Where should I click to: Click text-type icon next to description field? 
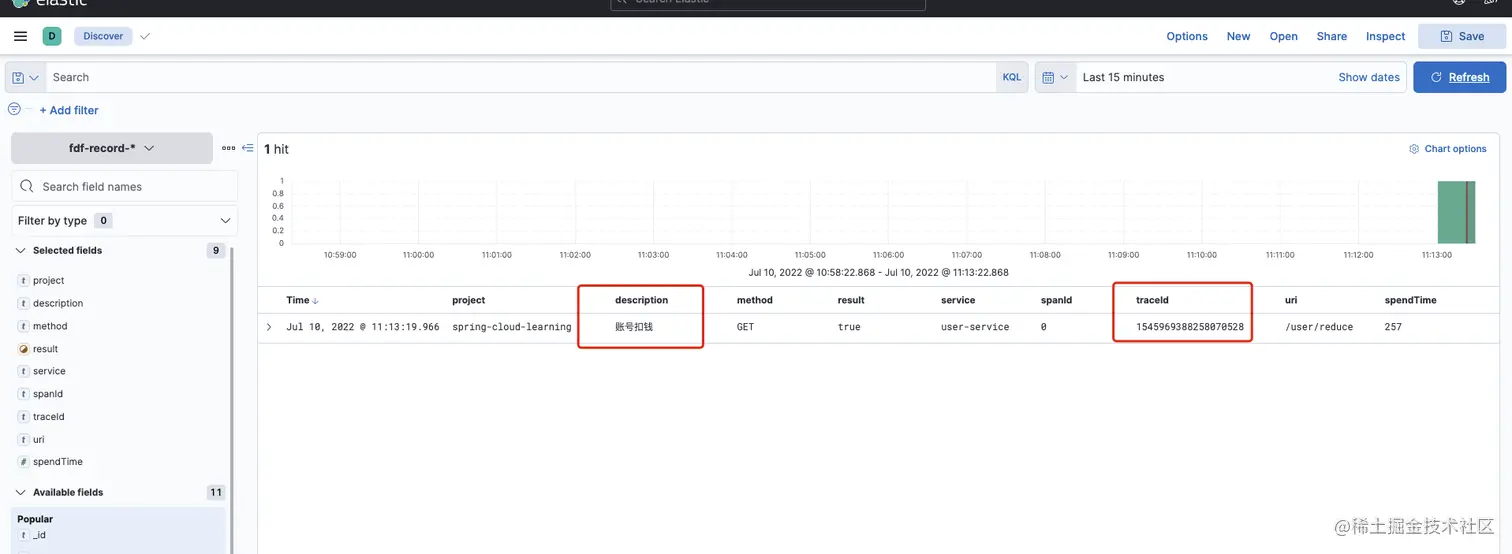(x=24, y=303)
